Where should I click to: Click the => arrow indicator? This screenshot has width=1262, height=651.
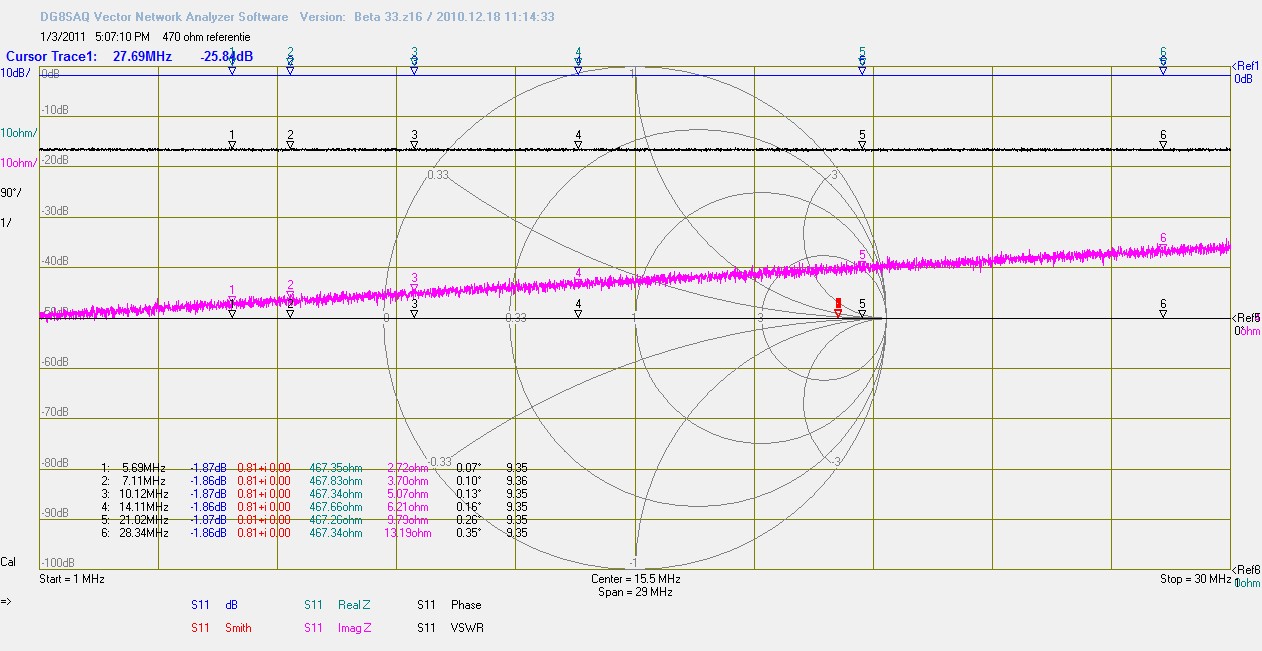click(6, 602)
